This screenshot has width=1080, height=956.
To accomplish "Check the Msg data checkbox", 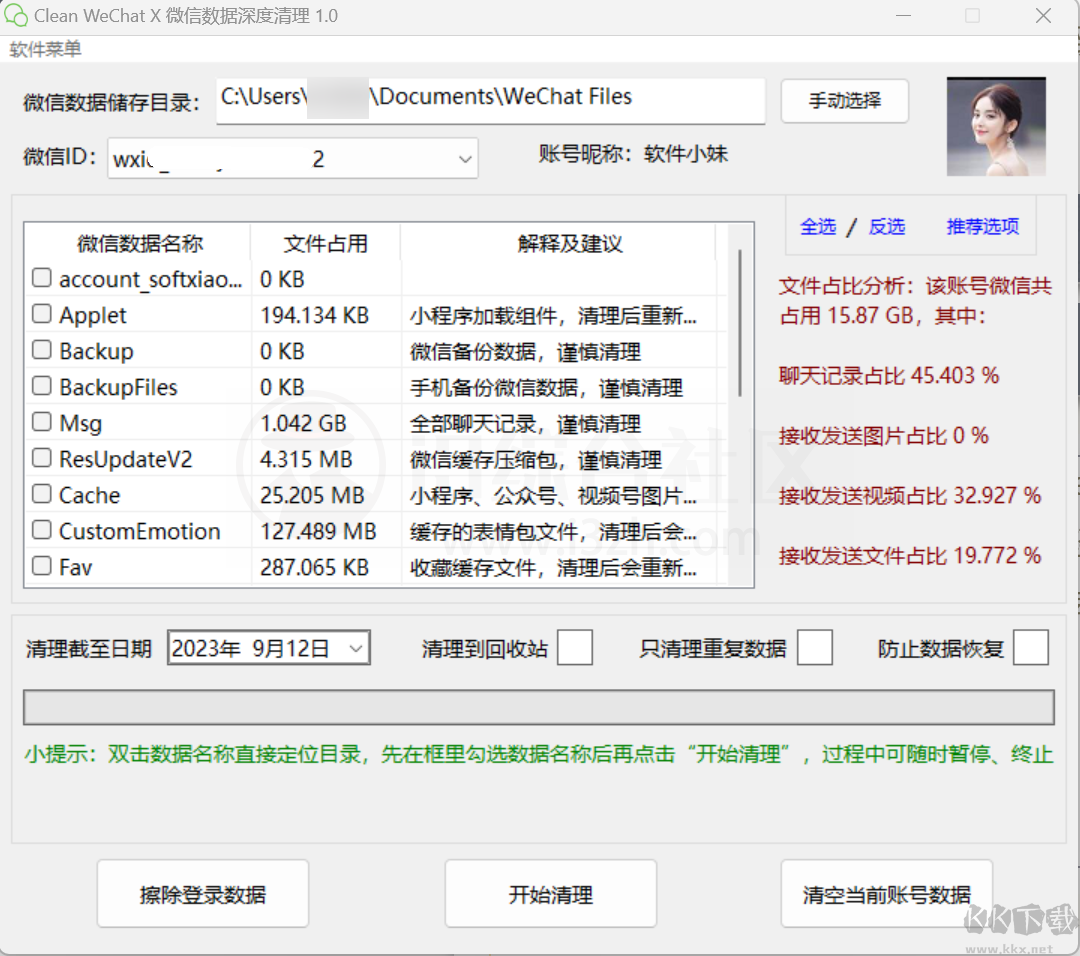I will (x=41, y=422).
